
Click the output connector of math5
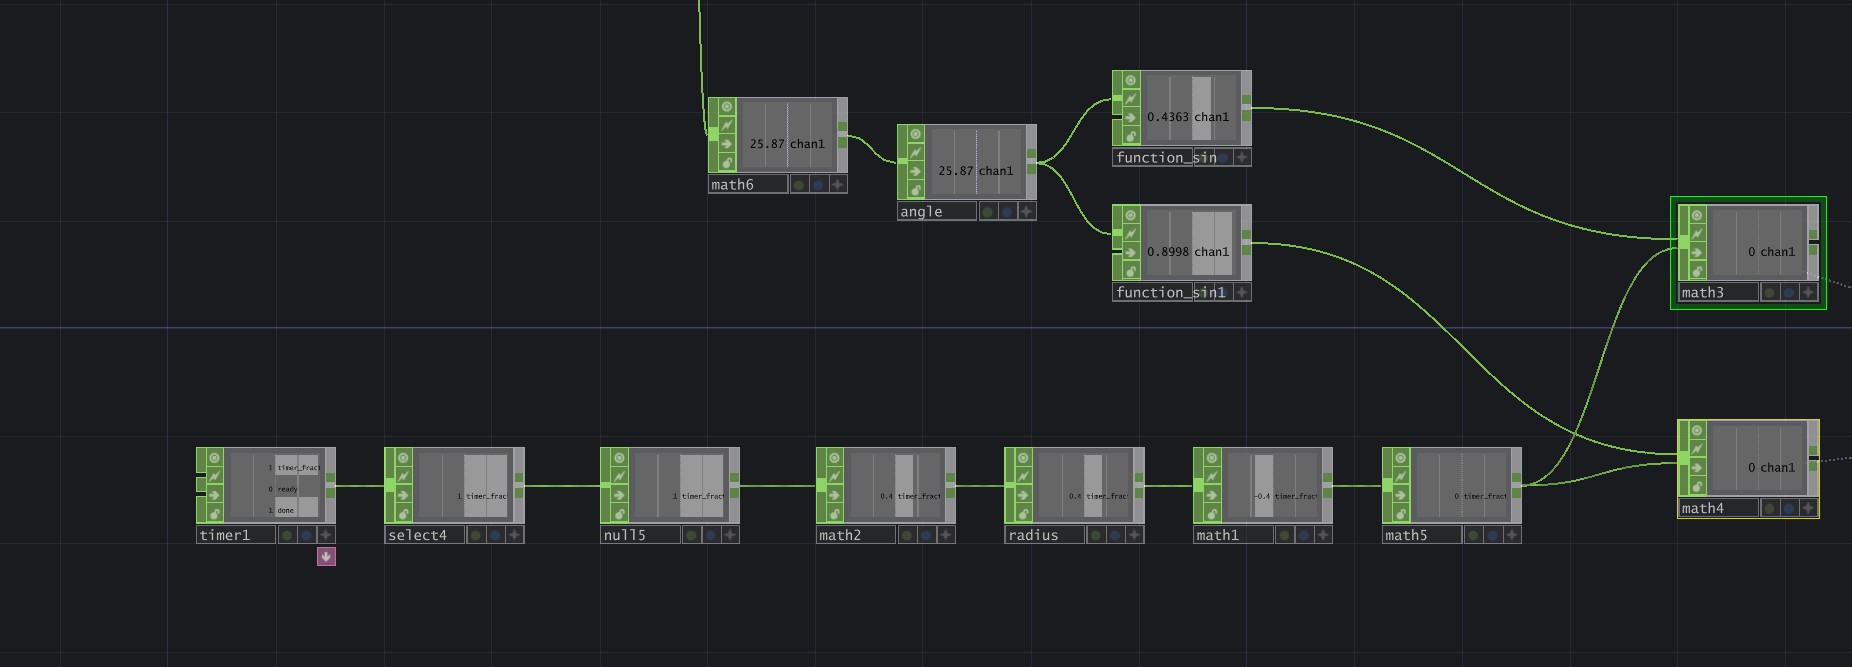1517,486
